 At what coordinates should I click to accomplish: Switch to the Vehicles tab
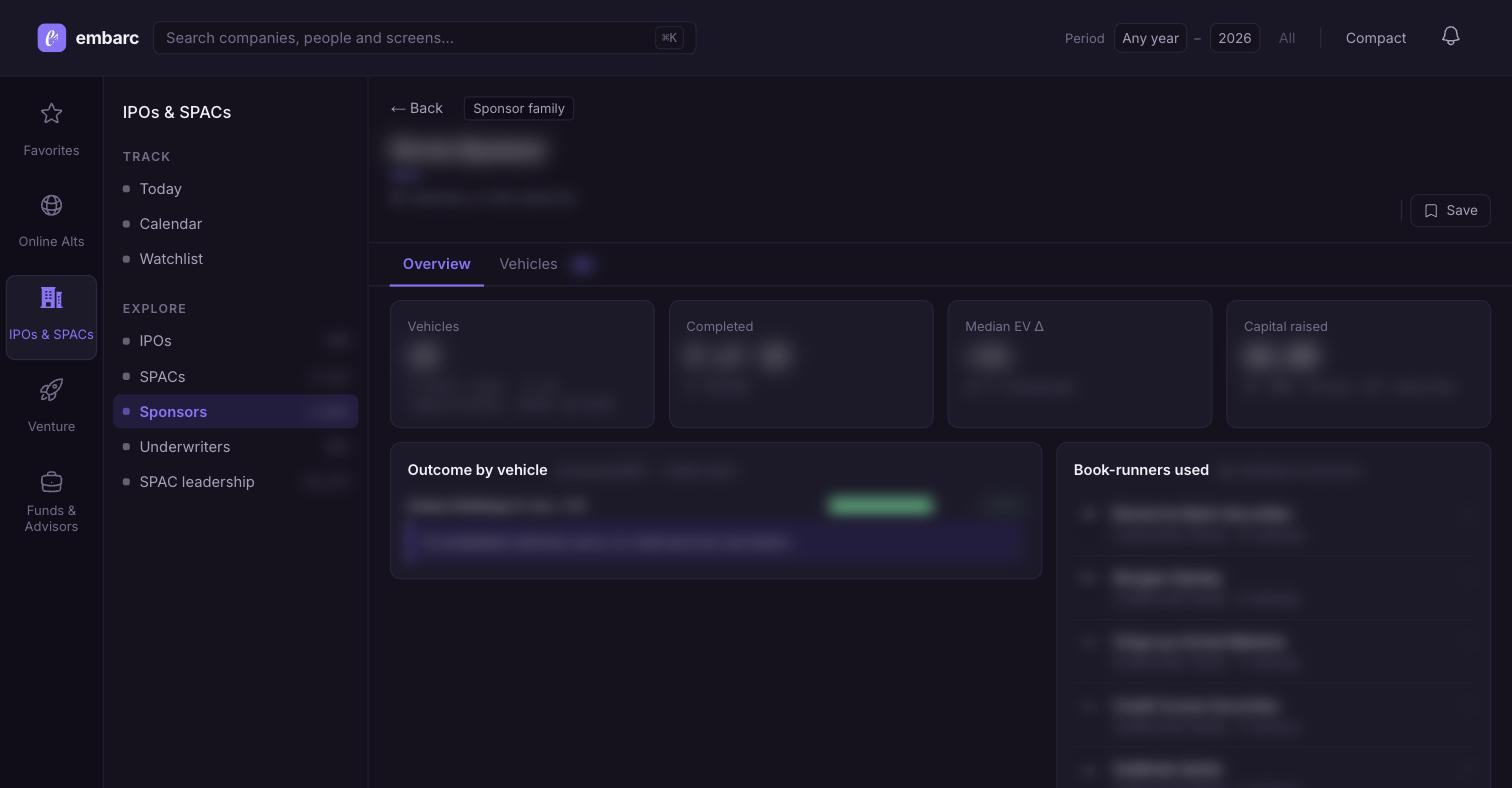pos(547,264)
